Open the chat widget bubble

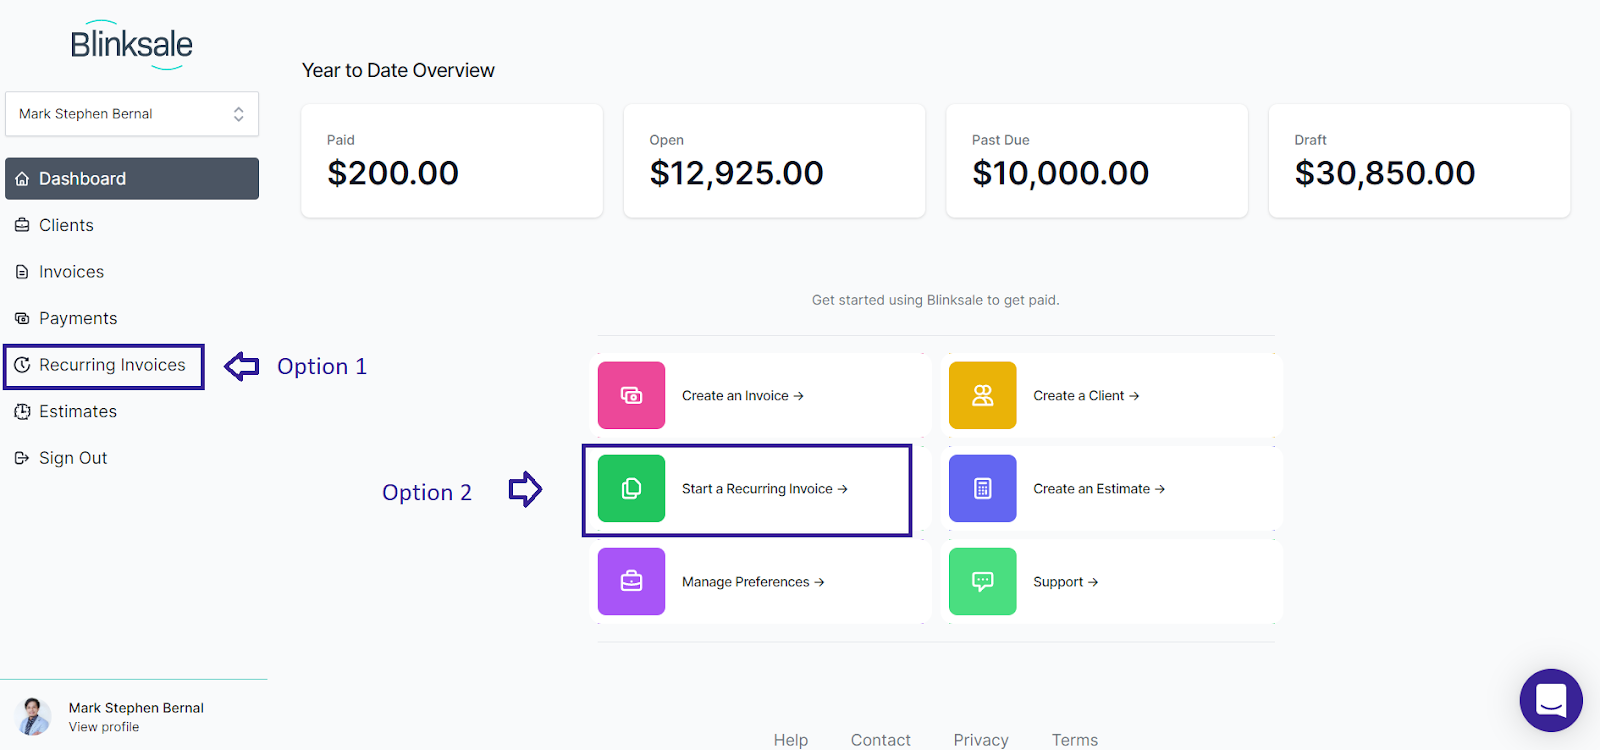pos(1551,700)
